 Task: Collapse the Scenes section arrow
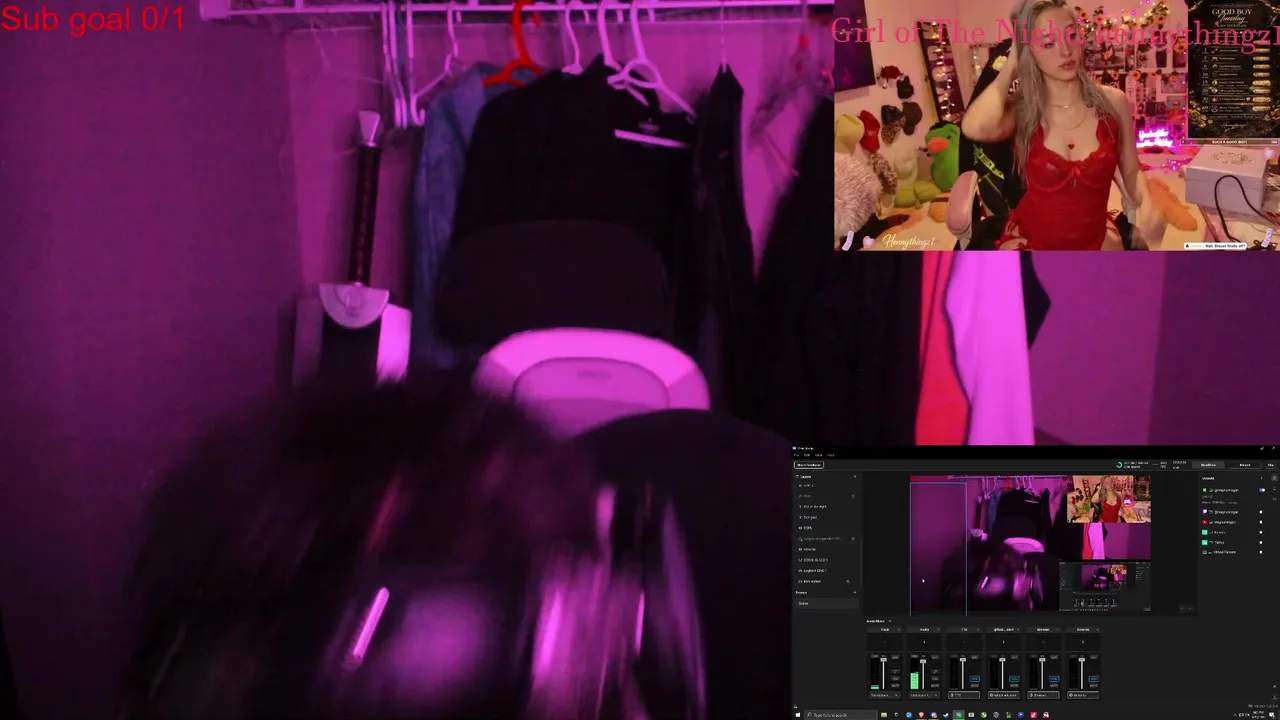(x=855, y=592)
